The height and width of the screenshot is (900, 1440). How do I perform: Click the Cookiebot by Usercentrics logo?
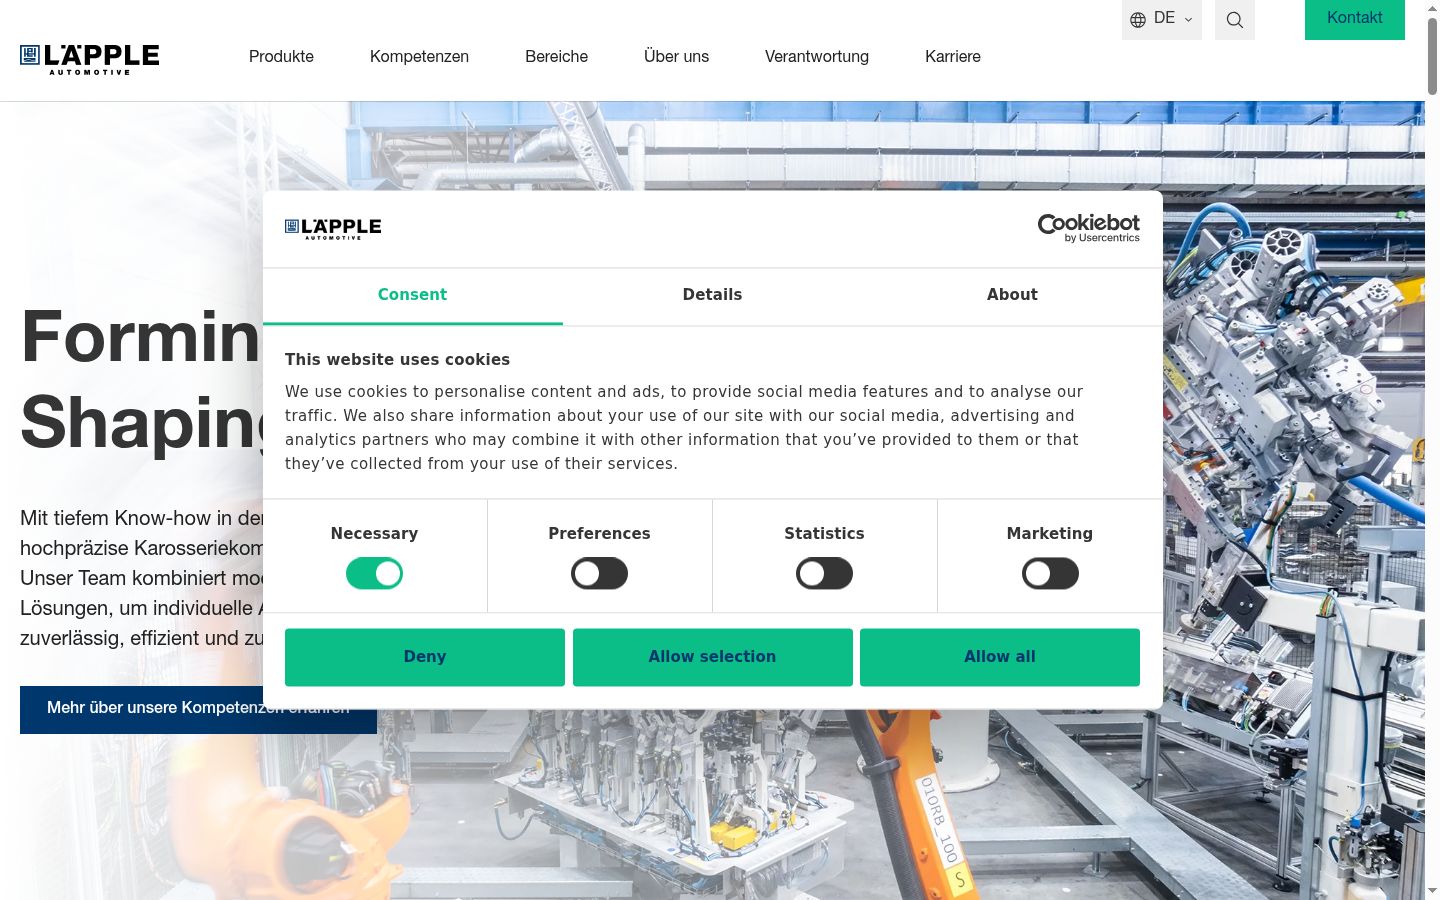[x=1089, y=228]
